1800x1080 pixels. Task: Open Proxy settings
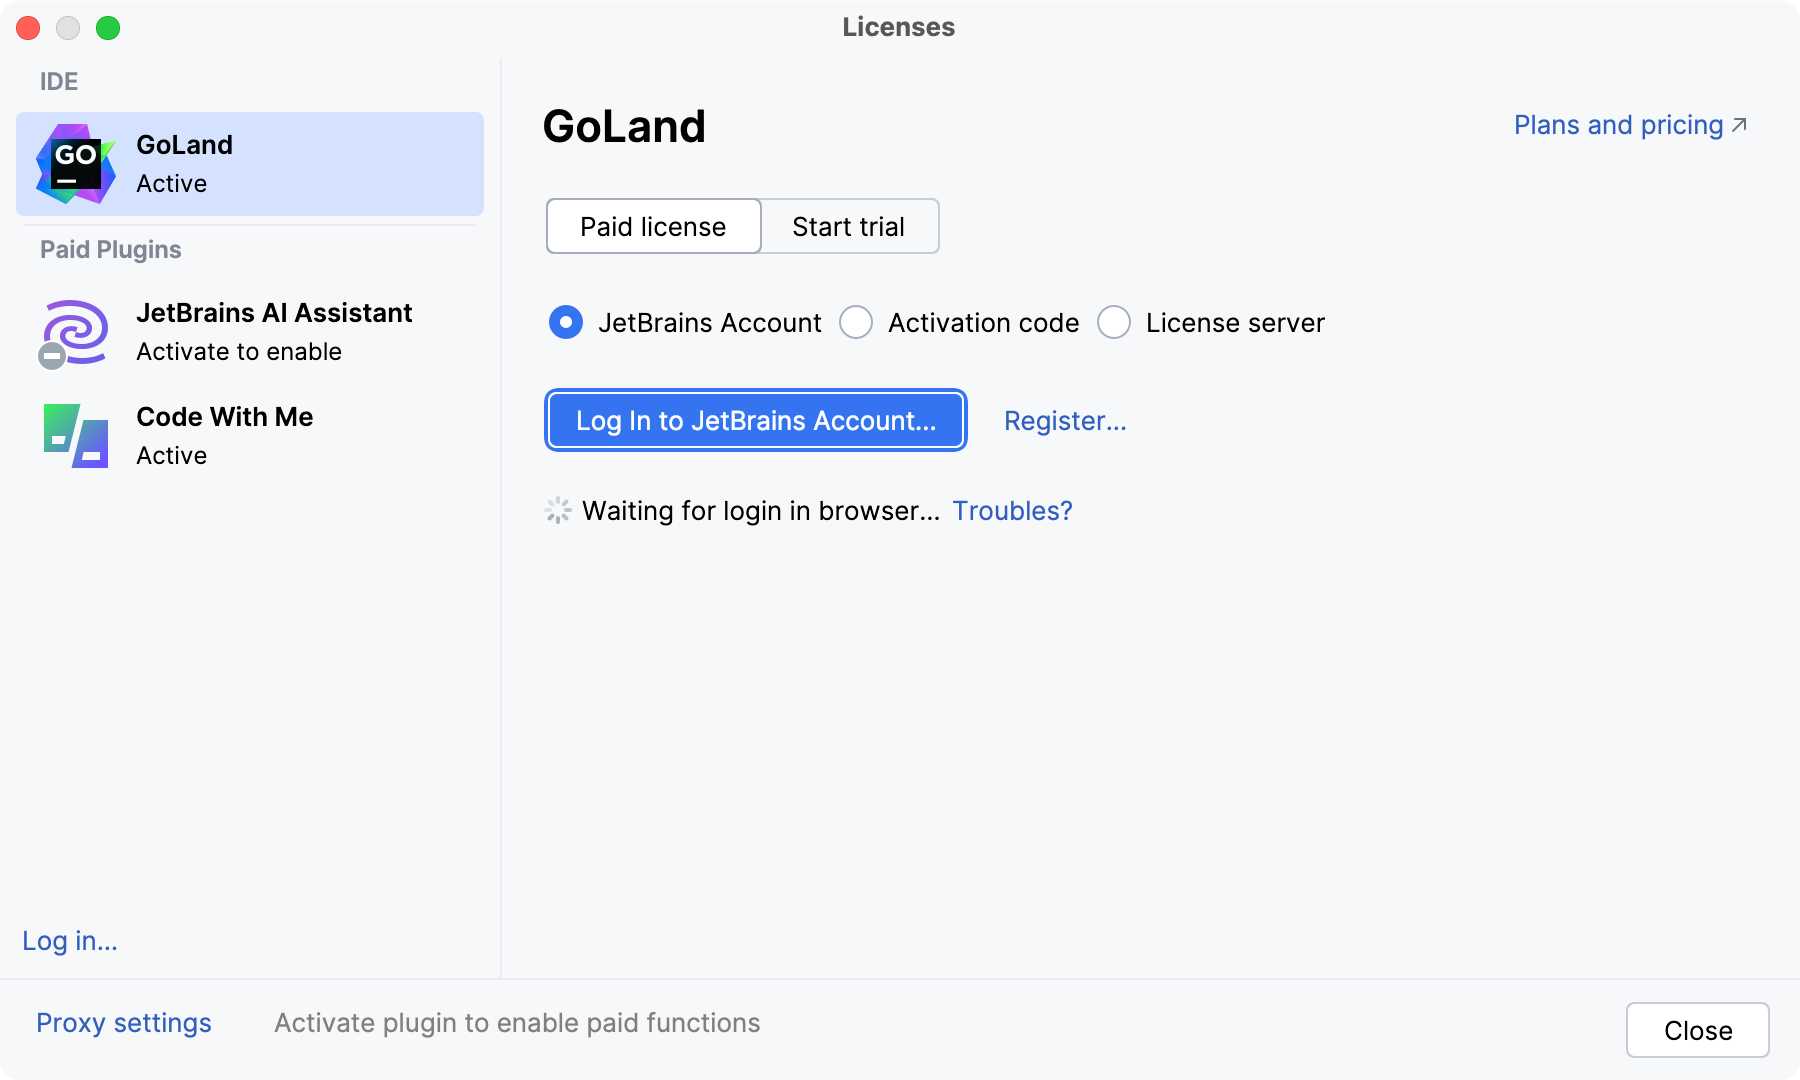coord(123,1022)
